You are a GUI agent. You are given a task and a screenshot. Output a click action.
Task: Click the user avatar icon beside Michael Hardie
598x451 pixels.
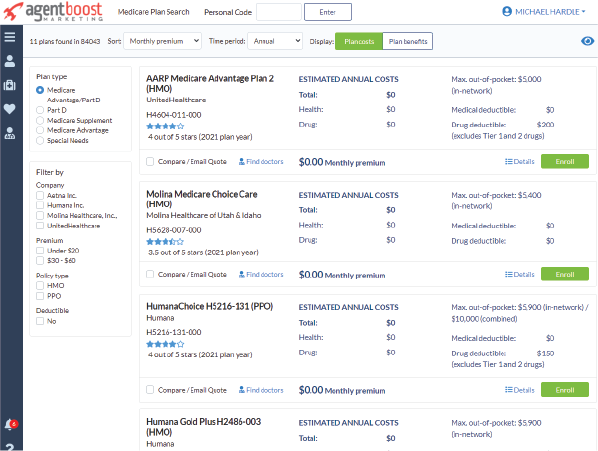tap(507, 12)
